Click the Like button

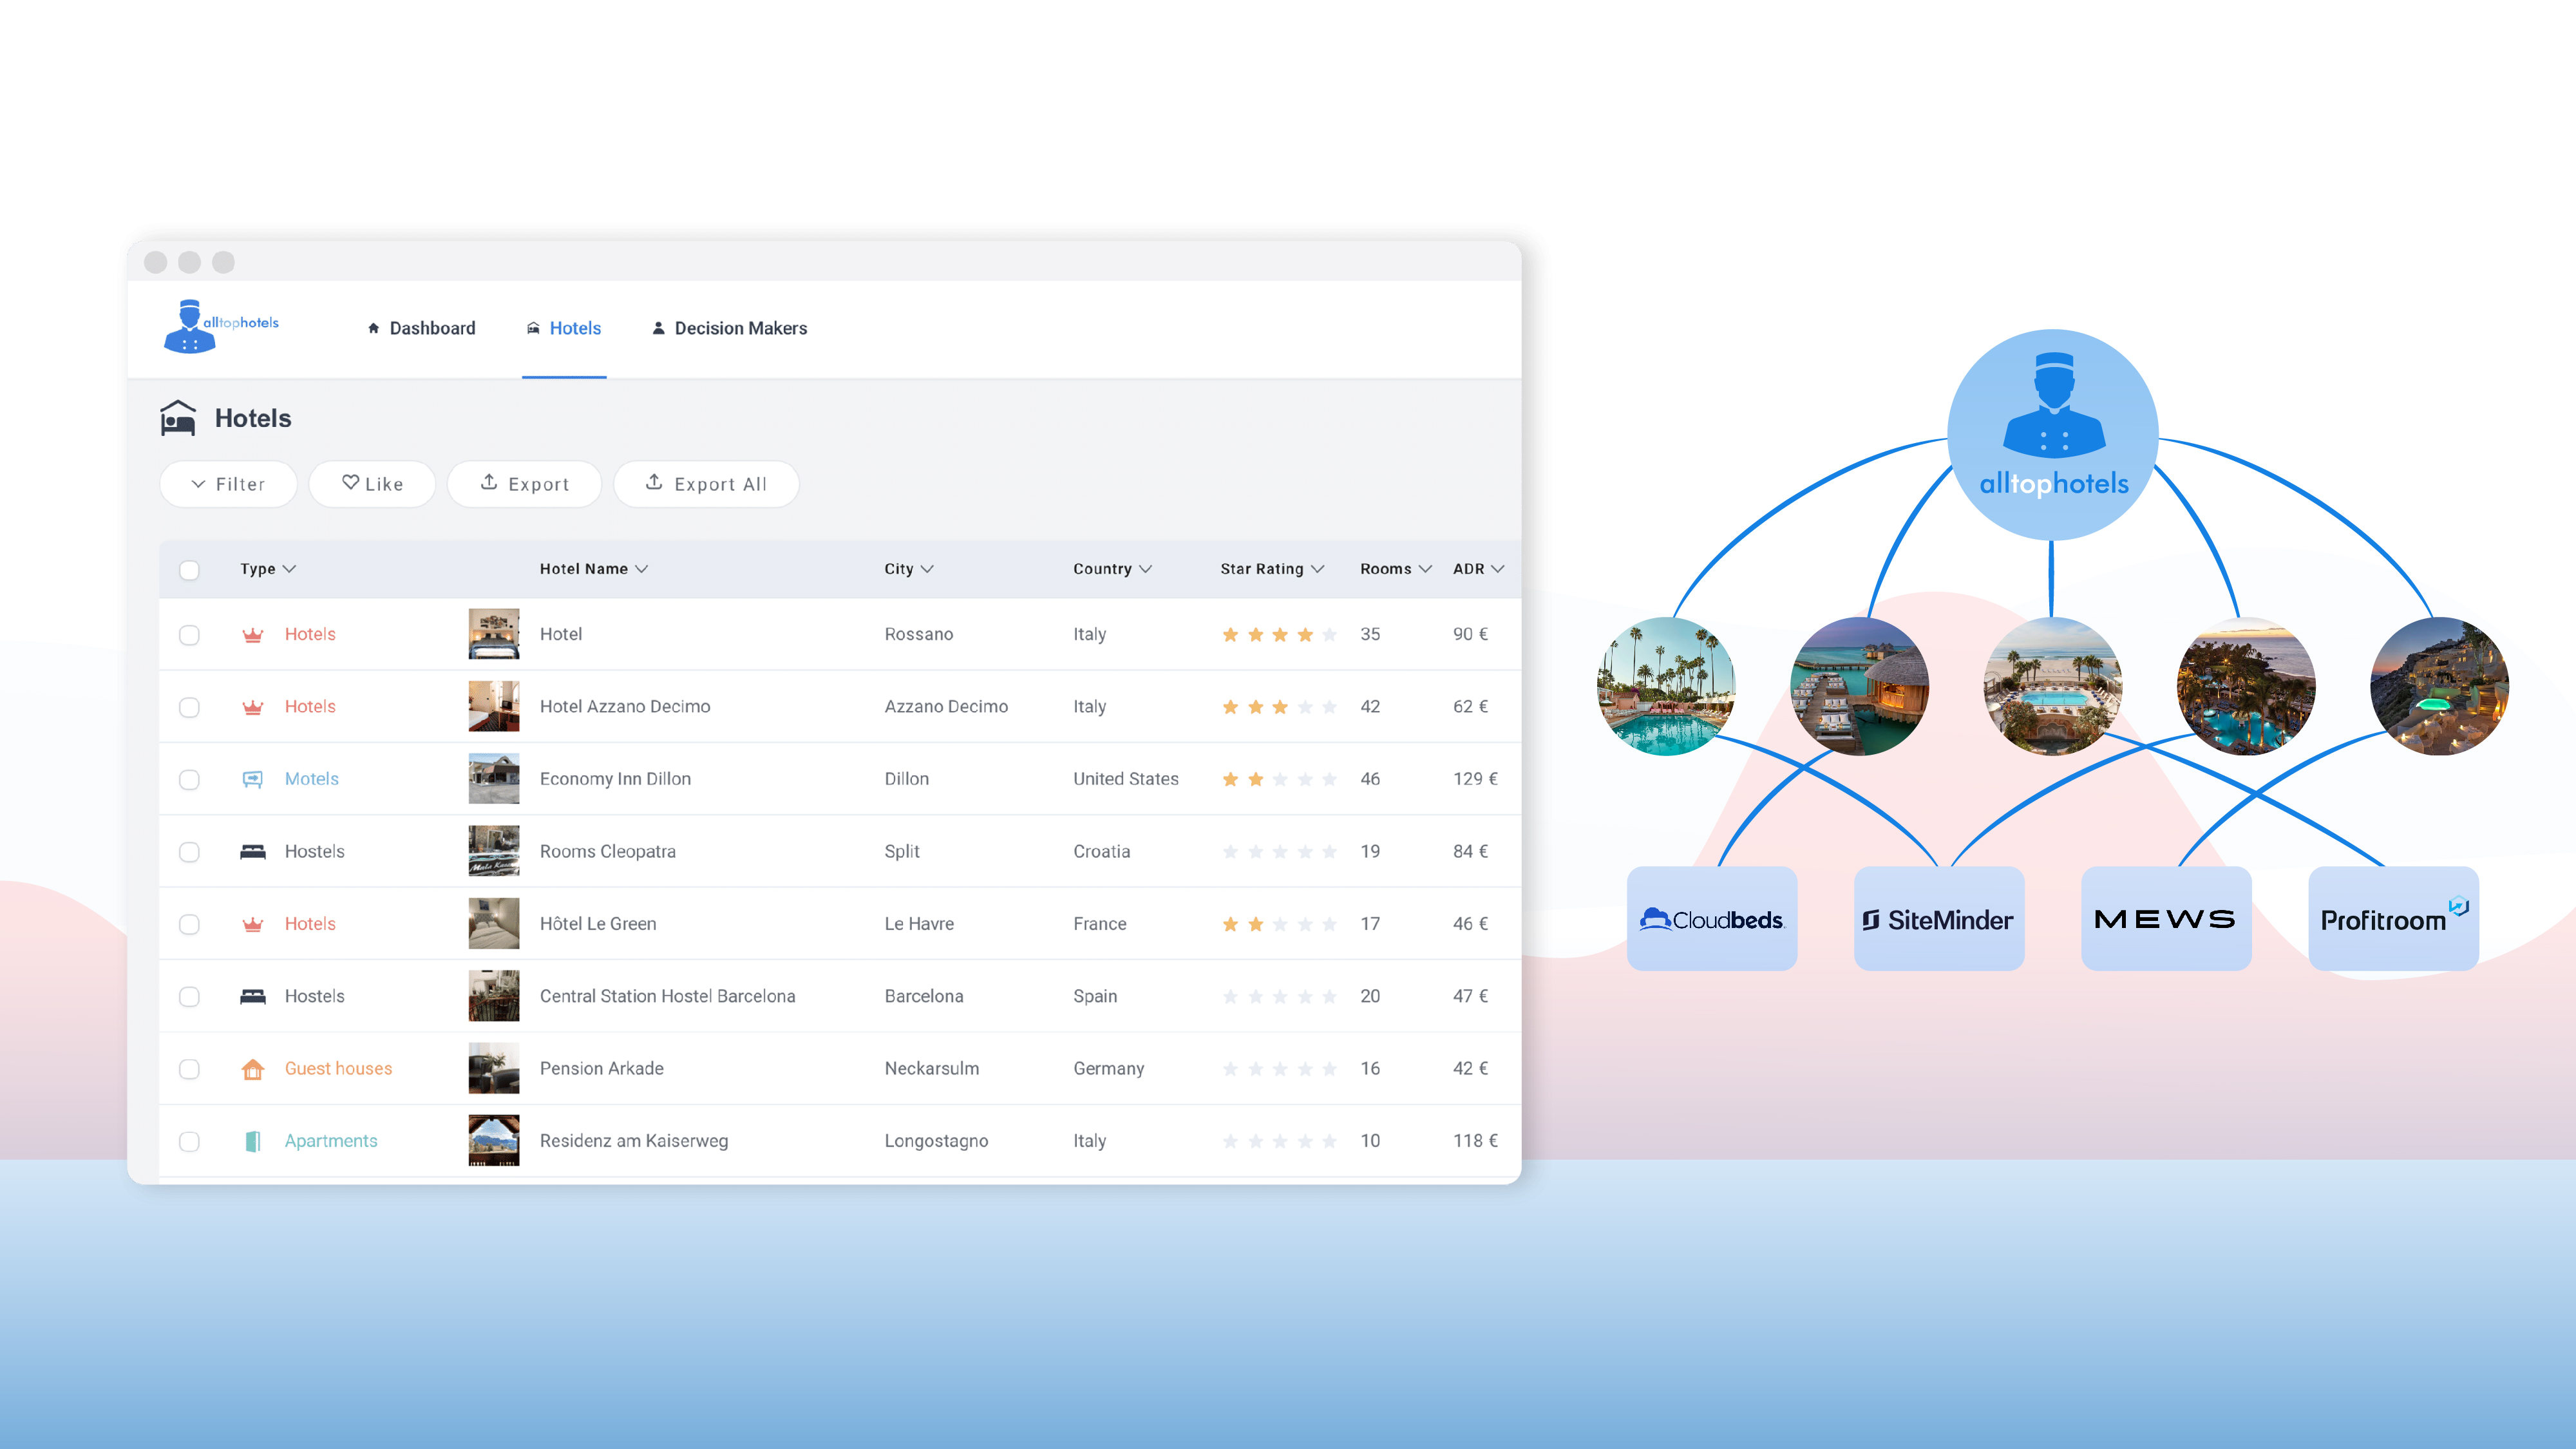click(372, 484)
